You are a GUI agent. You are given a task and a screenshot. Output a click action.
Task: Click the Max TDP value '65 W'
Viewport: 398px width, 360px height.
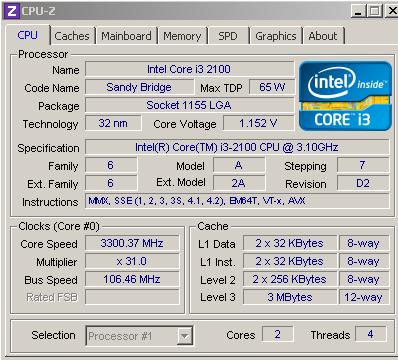(x=272, y=87)
